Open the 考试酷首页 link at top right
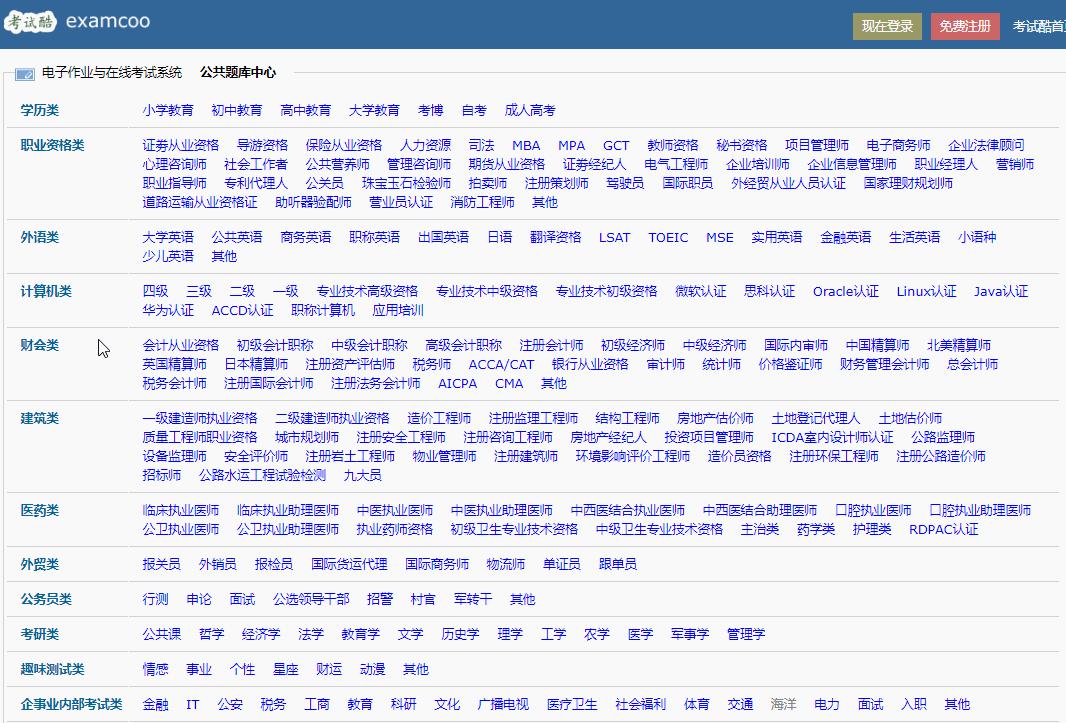 [x=1040, y=27]
